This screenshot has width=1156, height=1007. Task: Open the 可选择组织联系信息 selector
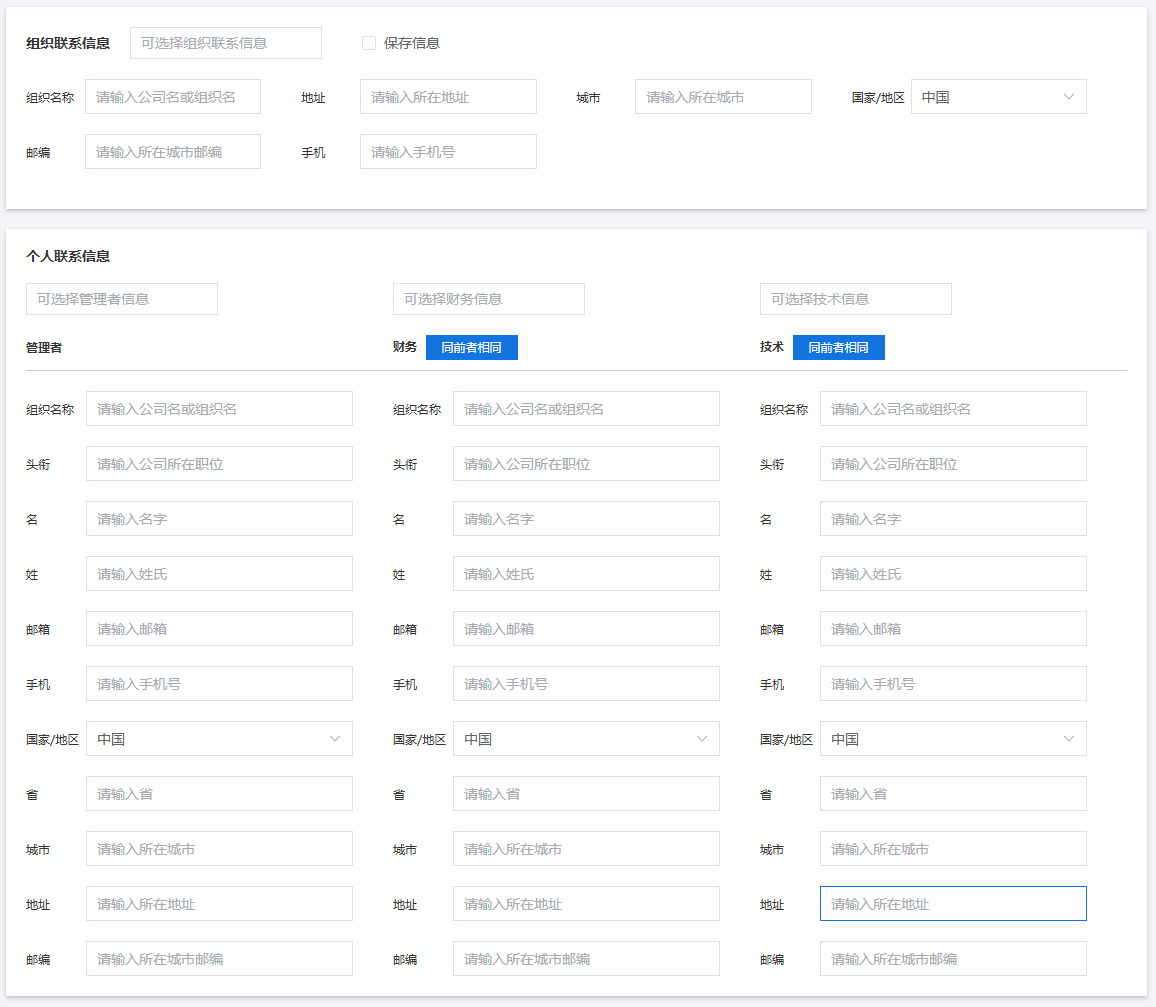(226, 43)
